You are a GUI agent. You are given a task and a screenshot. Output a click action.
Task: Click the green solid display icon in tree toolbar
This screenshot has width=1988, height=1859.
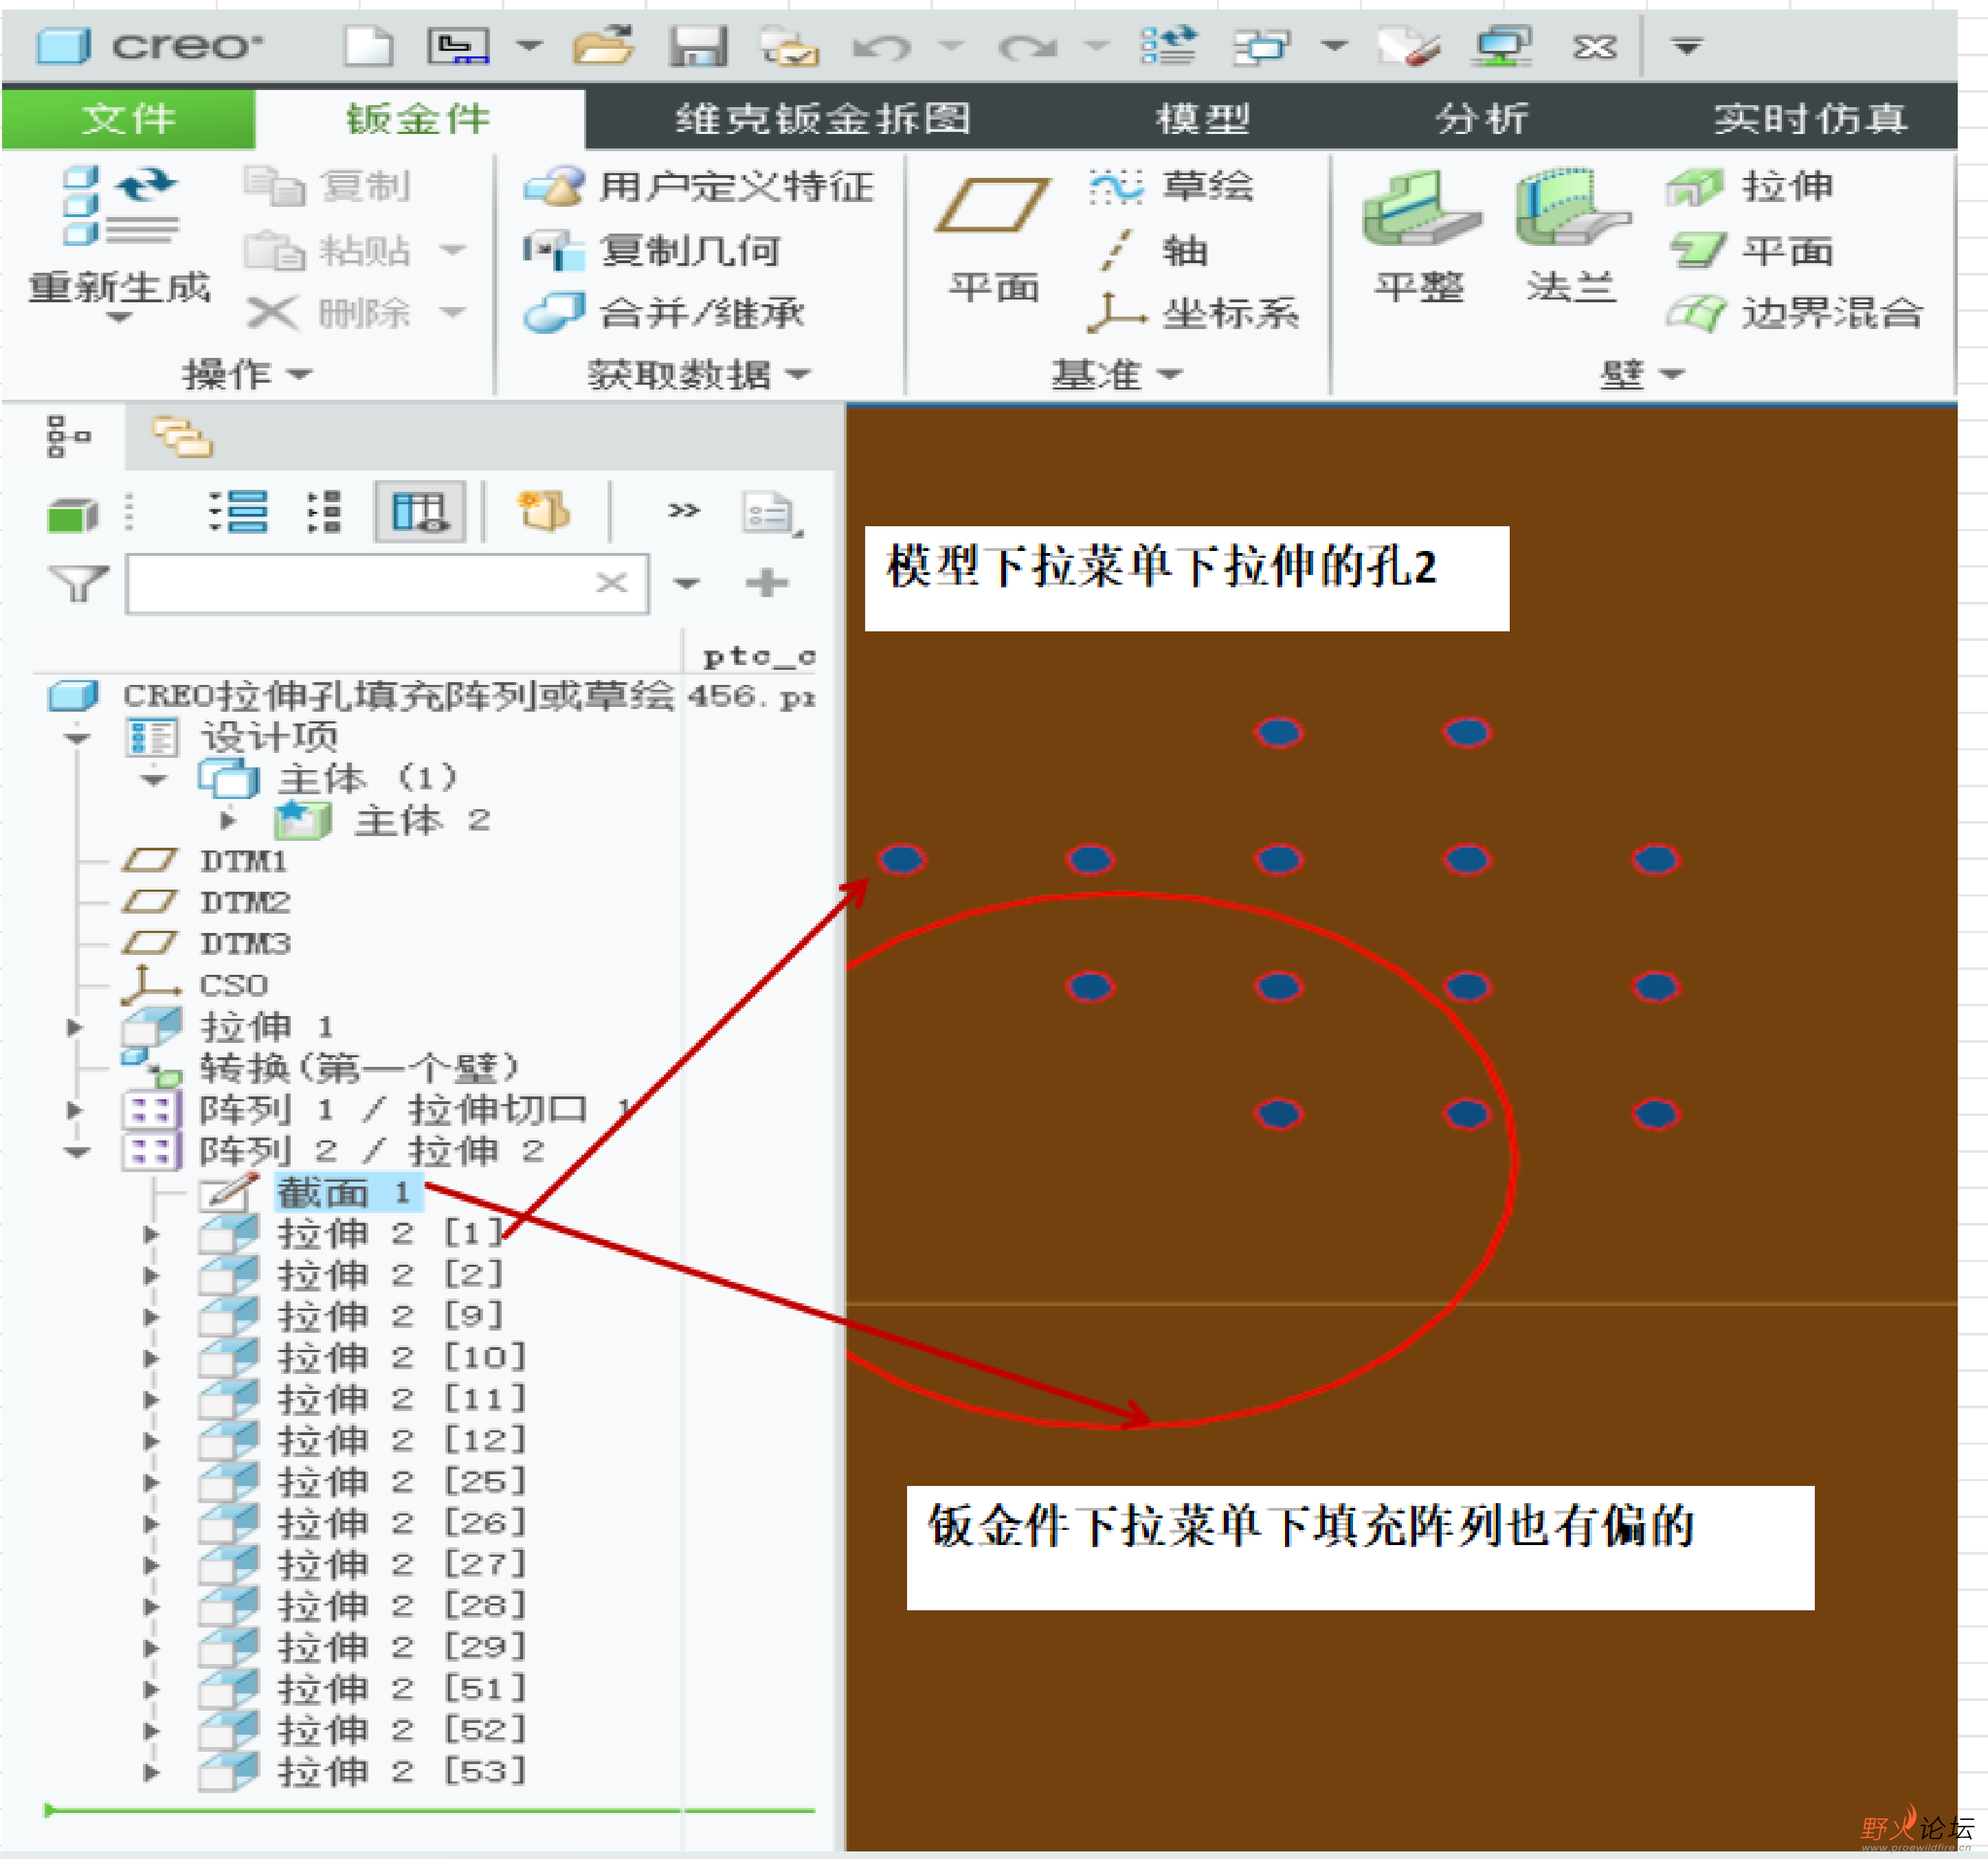point(72,515)
